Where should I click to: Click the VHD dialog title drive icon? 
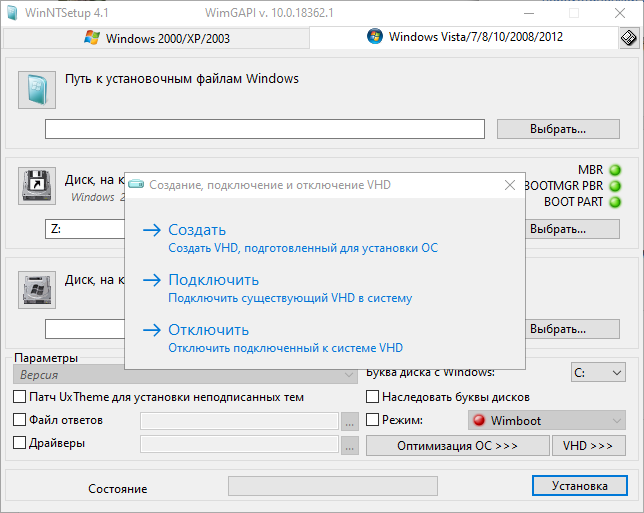coord(136,184)
